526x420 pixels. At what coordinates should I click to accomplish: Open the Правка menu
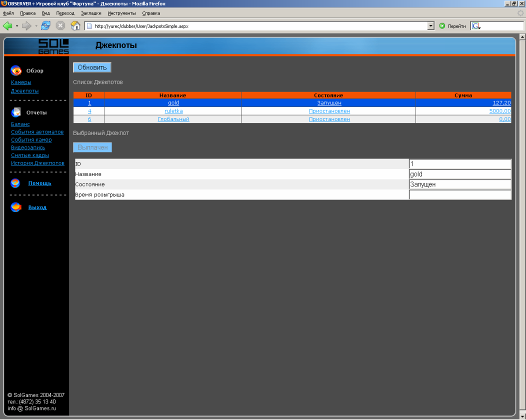coord(28,13)
